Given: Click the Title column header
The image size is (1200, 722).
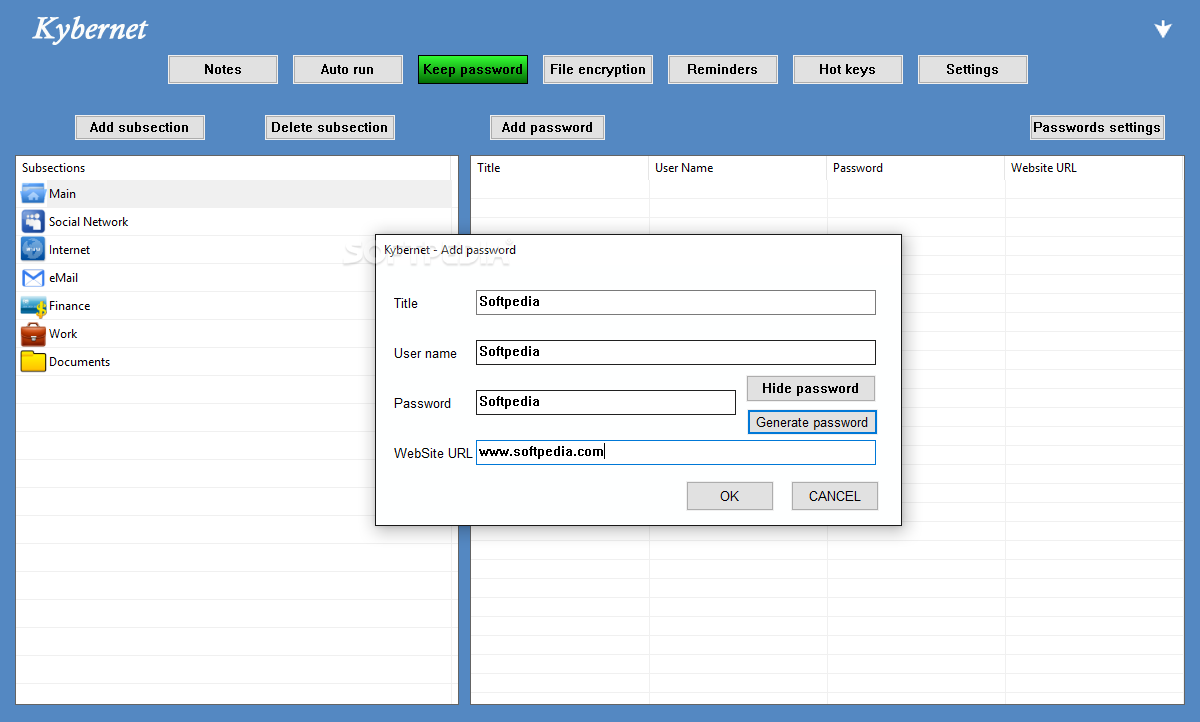Looking at the screenshot, I should (x=560, y=168).
